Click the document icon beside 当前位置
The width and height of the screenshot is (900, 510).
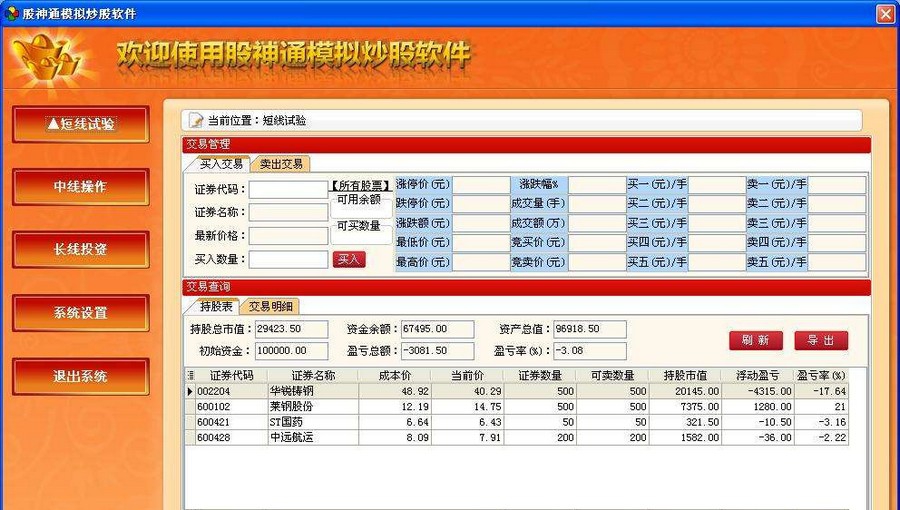pos(196,120)
